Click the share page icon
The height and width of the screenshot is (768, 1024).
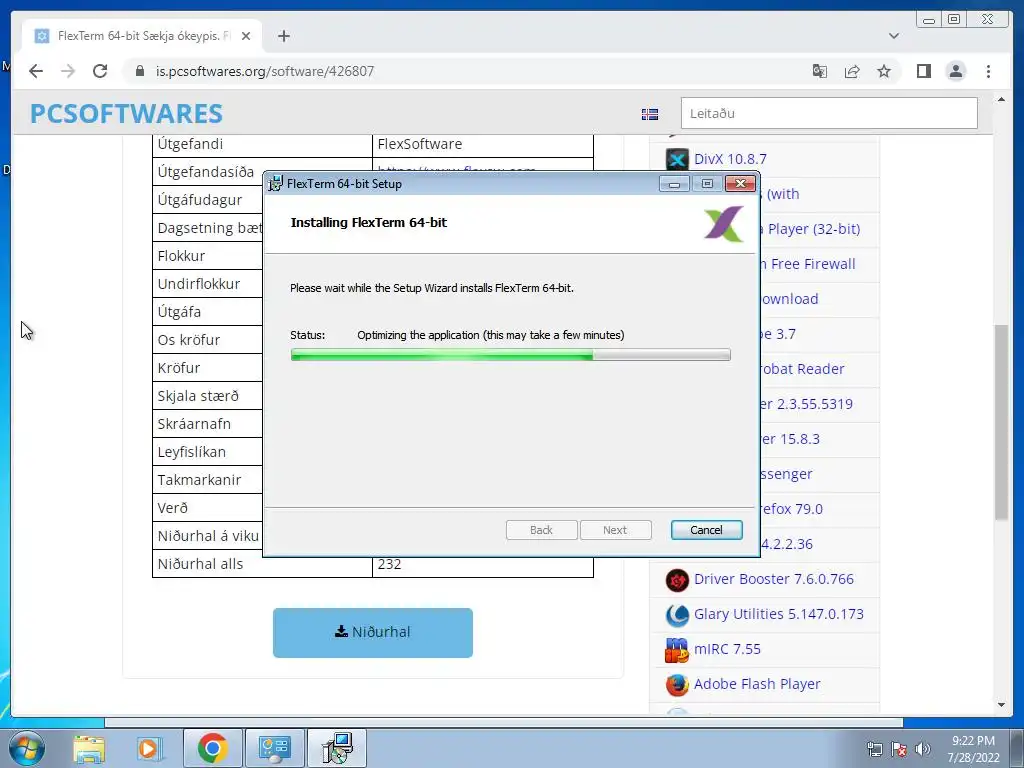click(x=852, y=71)
